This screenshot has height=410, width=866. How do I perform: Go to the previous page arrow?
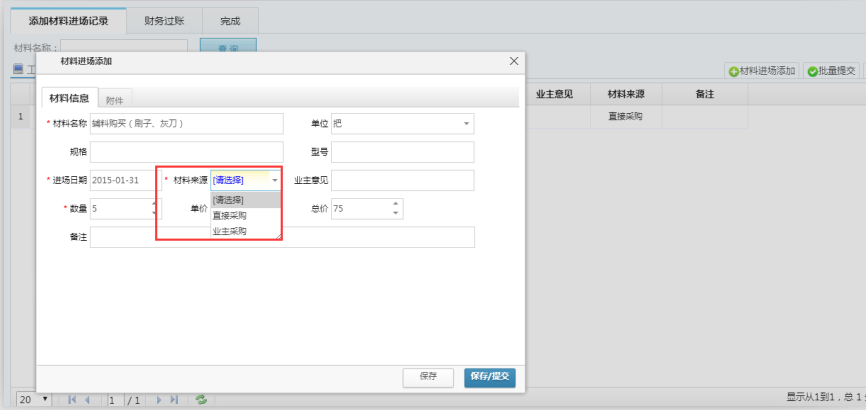coord(87,399)
